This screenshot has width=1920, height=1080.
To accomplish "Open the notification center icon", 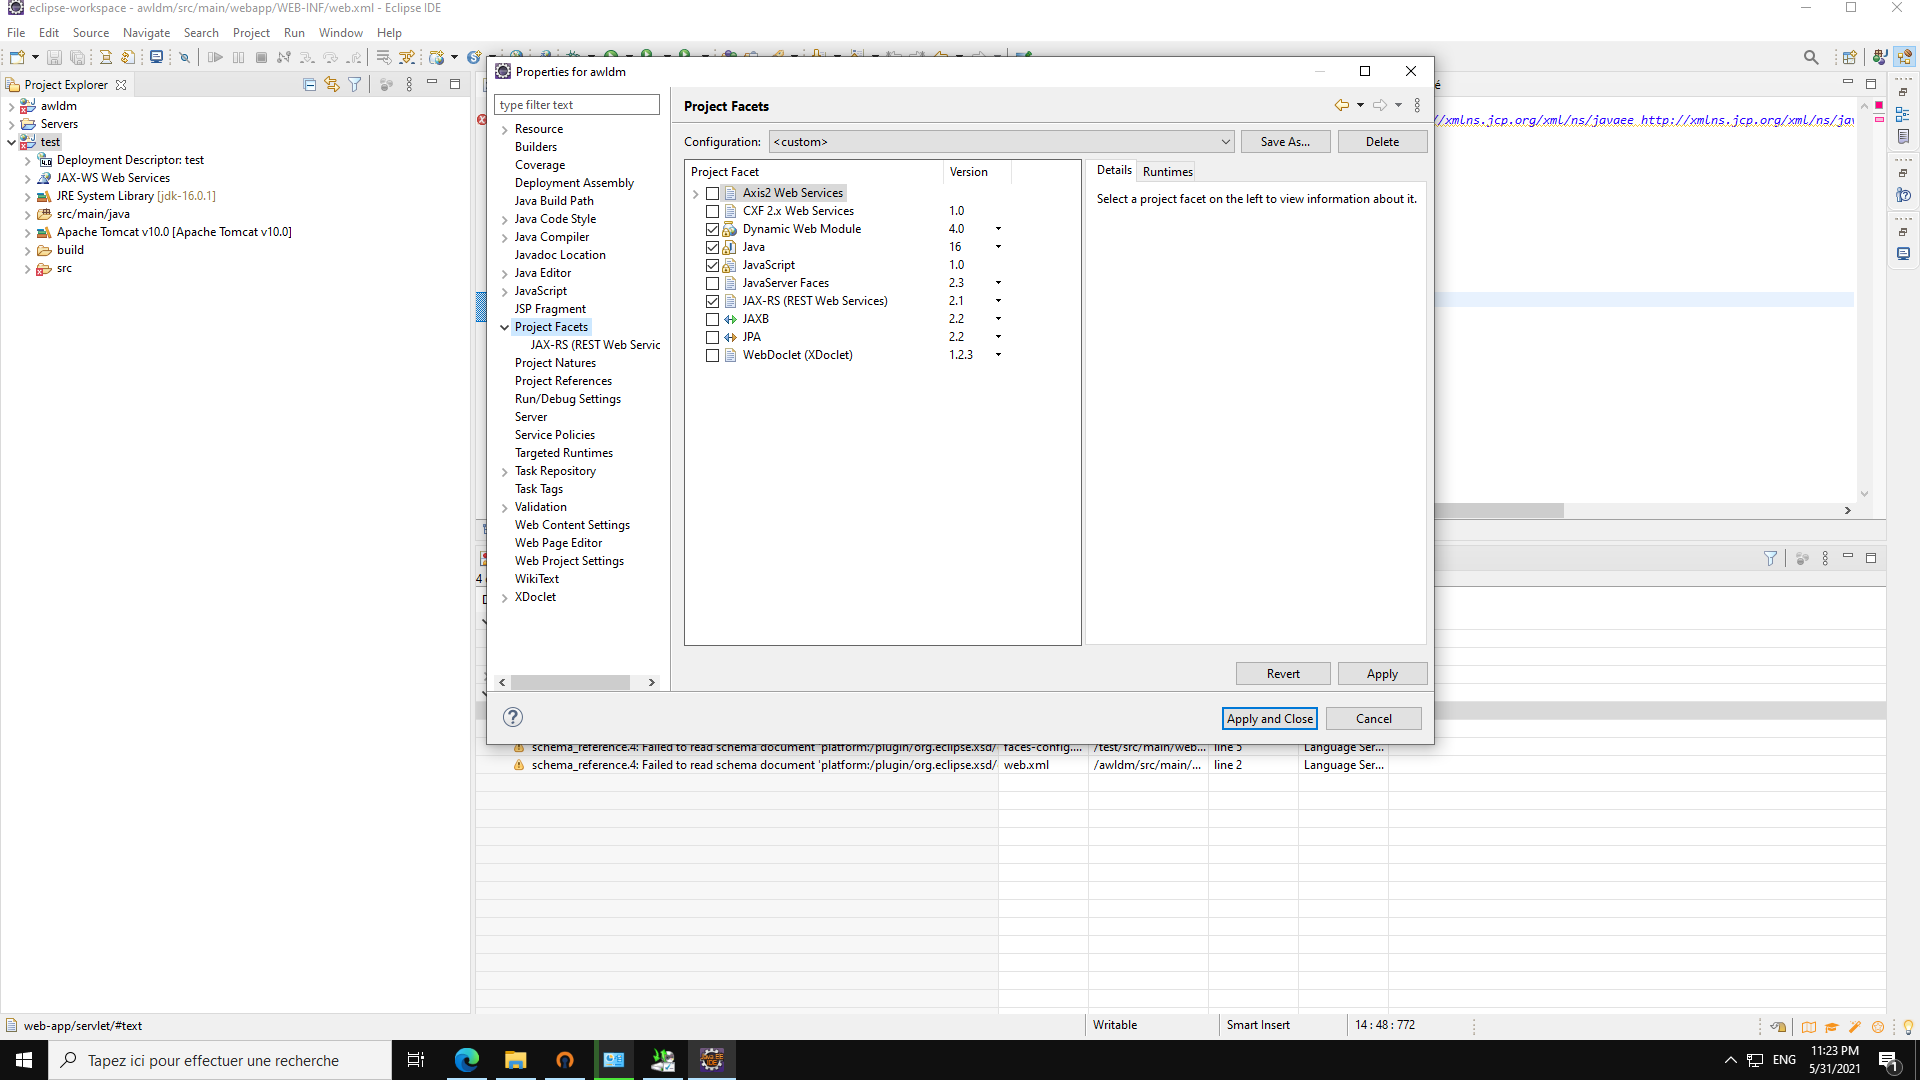I will (1888, 1060).
